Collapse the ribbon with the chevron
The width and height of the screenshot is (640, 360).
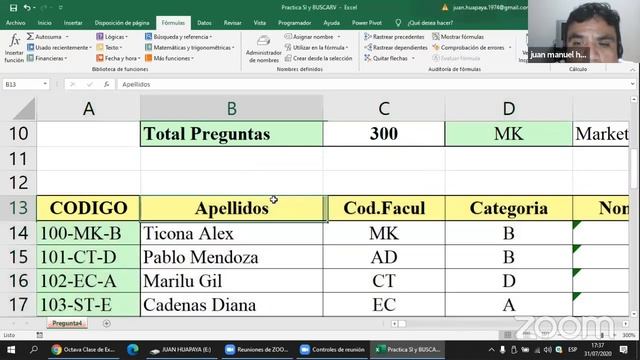tap(632, 69)
